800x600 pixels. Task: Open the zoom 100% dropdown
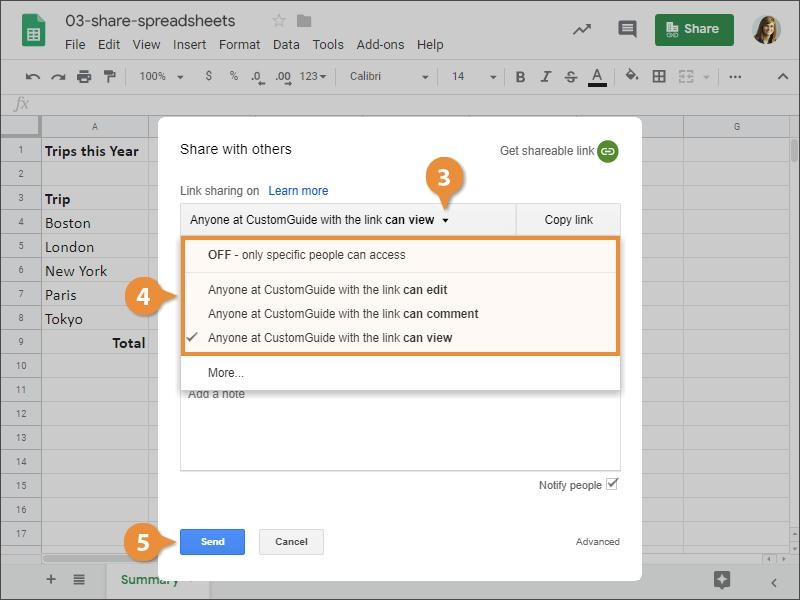(x=161, y=77)
